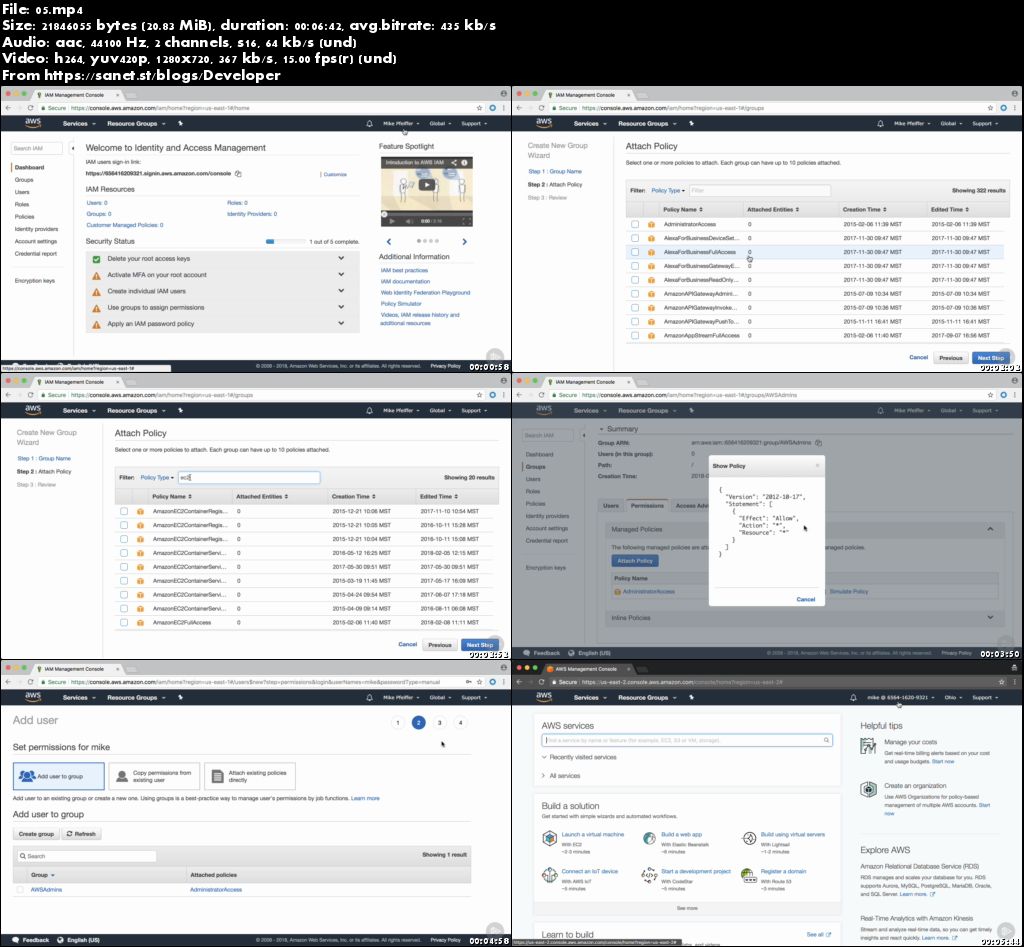Click the AWS logo in the IAM welcome frame
The image size is (1024, 947).
33,123
